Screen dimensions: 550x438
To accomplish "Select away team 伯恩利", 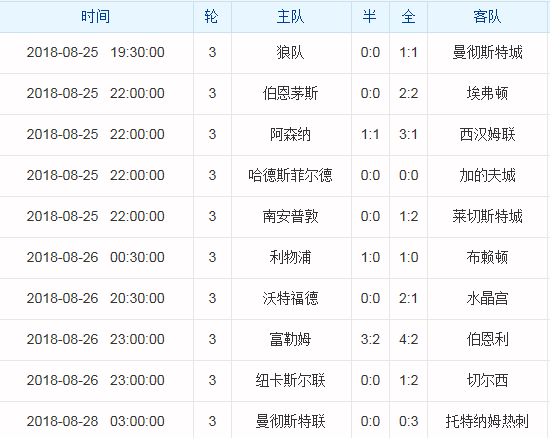I will (487, 340).
